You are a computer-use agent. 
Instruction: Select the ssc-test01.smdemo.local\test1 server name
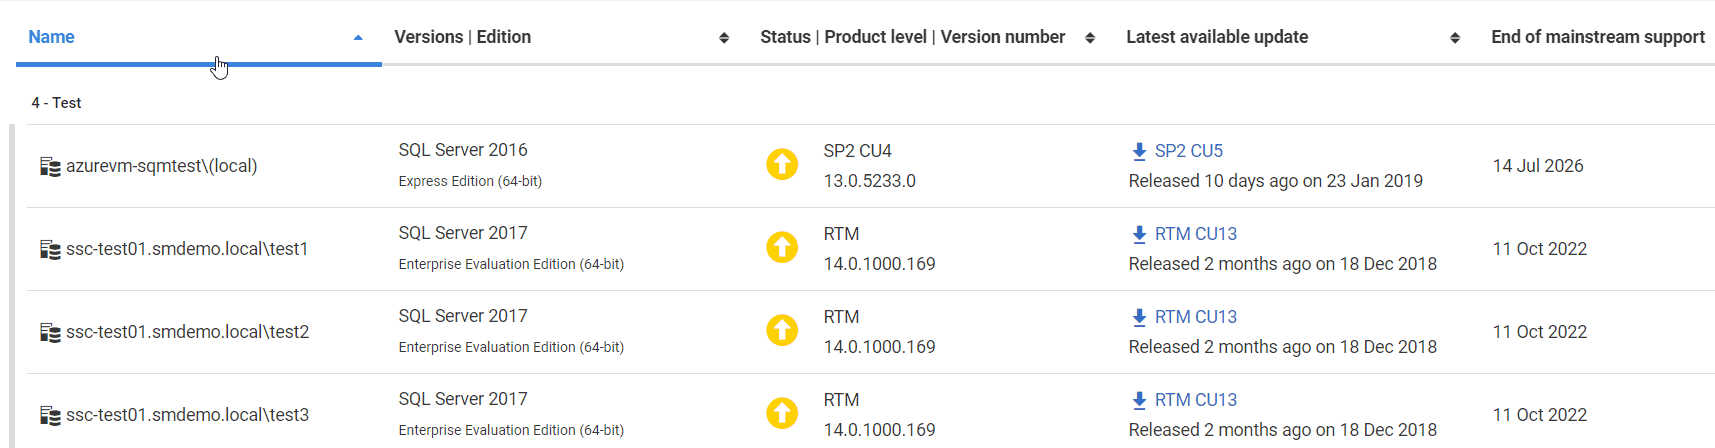(x=187, y=249)
